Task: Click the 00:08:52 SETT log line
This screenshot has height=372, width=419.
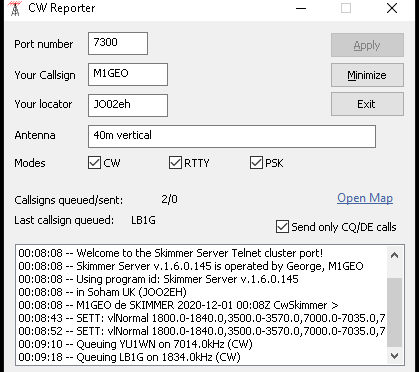Action: pyautogui.click(x=202, y=331)
